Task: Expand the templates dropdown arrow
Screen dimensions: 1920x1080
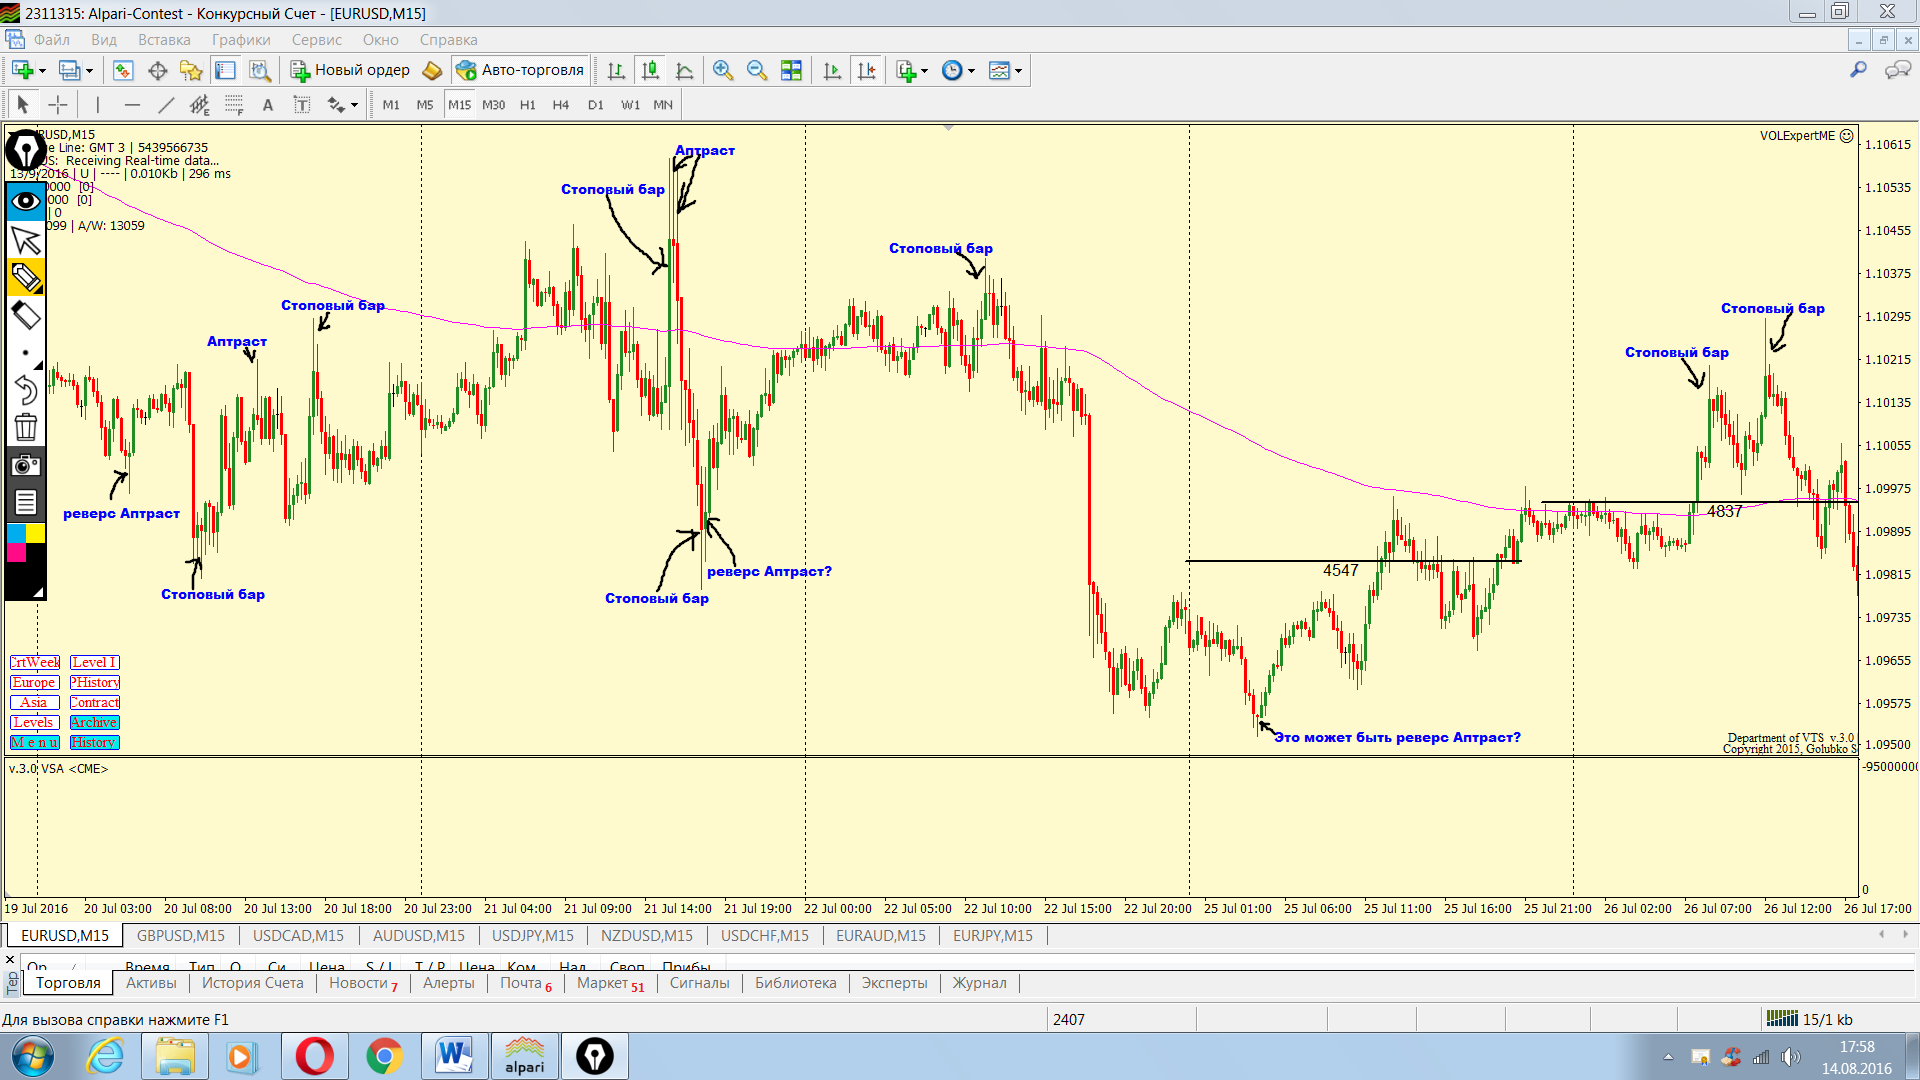Action: coord(1018,71)
